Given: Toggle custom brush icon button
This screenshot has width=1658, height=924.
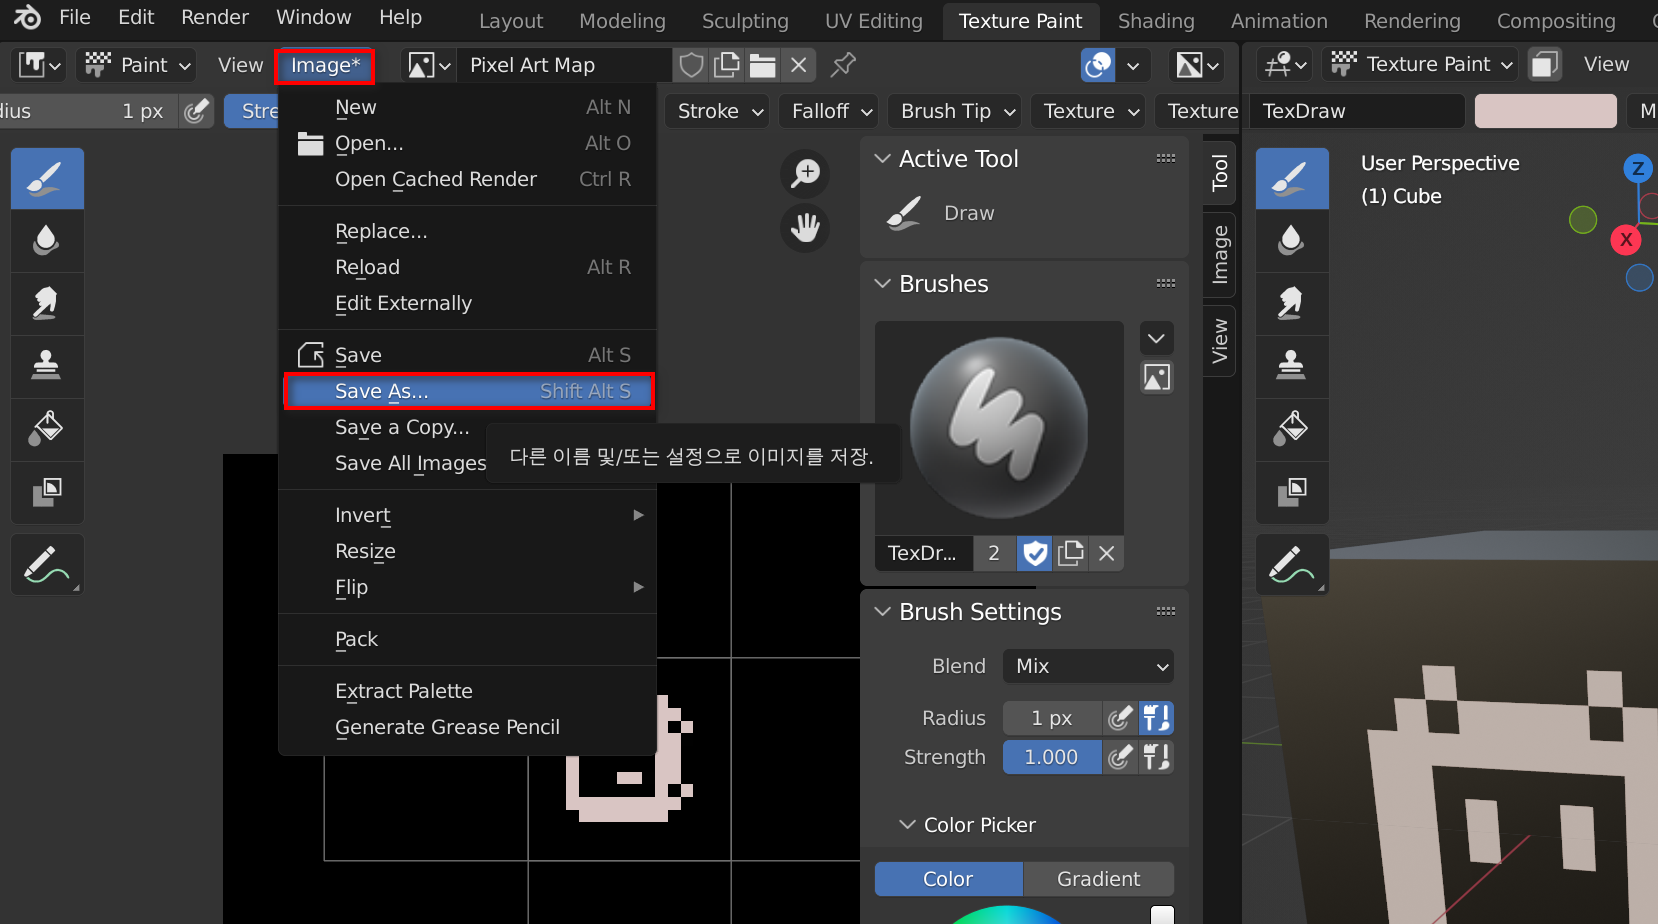Looking at the screenshot, I should coord(1156,378).
